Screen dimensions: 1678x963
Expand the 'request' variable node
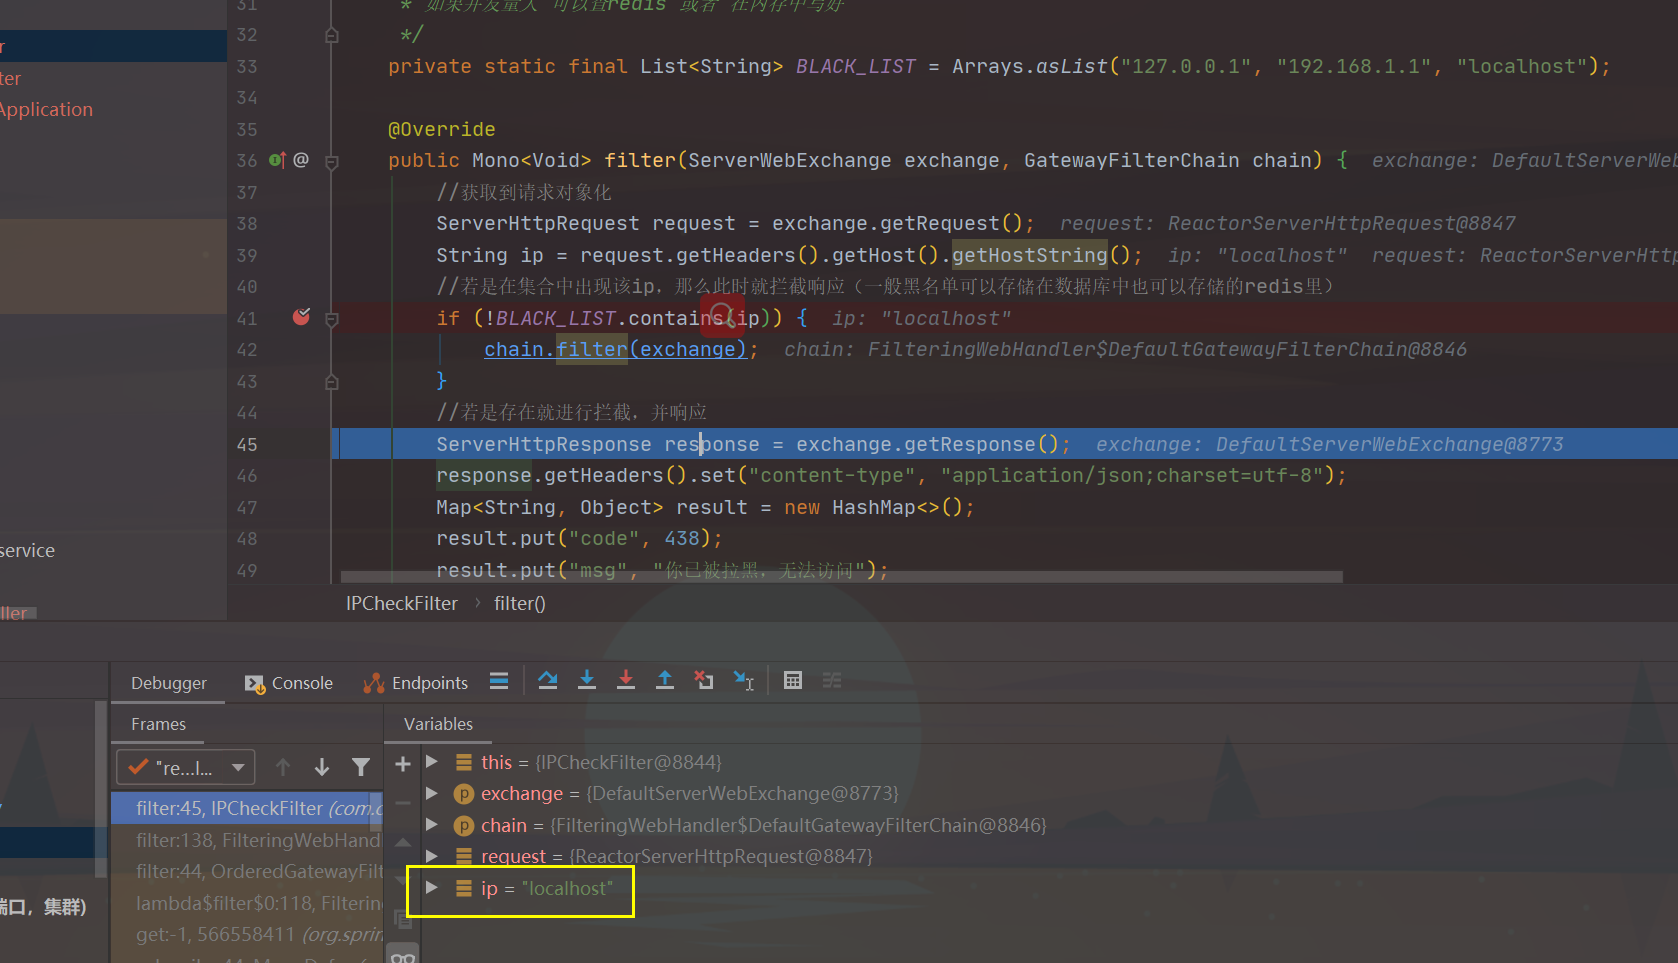pyautogui.click(x=432, y=856)
